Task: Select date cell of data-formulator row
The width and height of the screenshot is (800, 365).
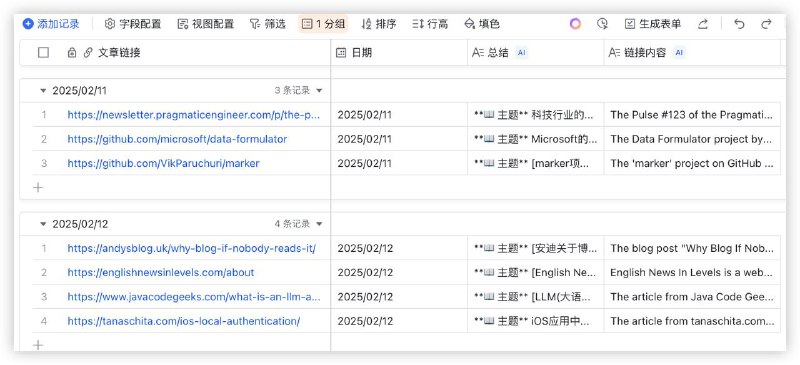Action: pos(399,139)
